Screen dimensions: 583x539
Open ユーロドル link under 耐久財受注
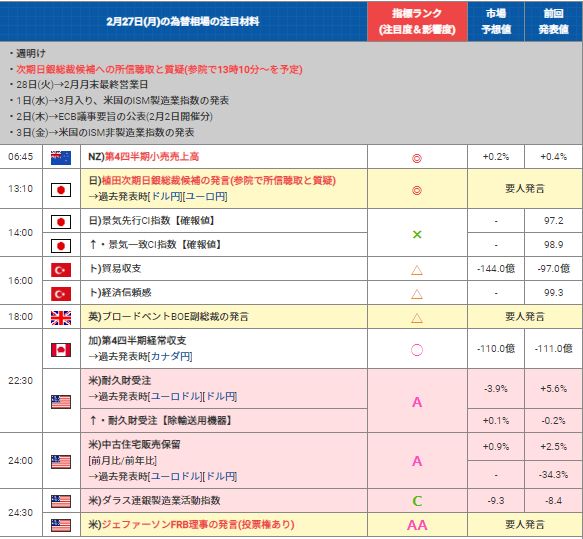[175, 396]
